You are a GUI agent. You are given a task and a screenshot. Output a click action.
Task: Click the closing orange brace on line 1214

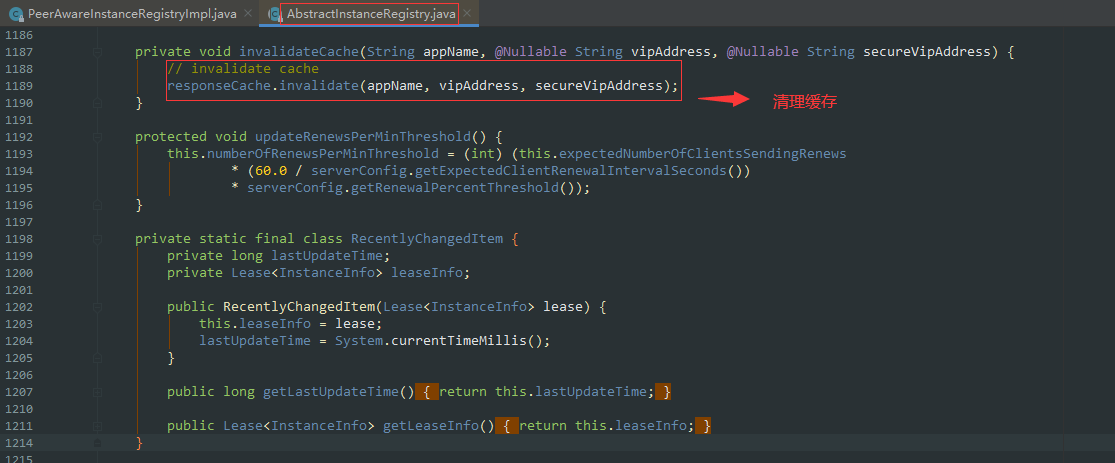(139, 442)
